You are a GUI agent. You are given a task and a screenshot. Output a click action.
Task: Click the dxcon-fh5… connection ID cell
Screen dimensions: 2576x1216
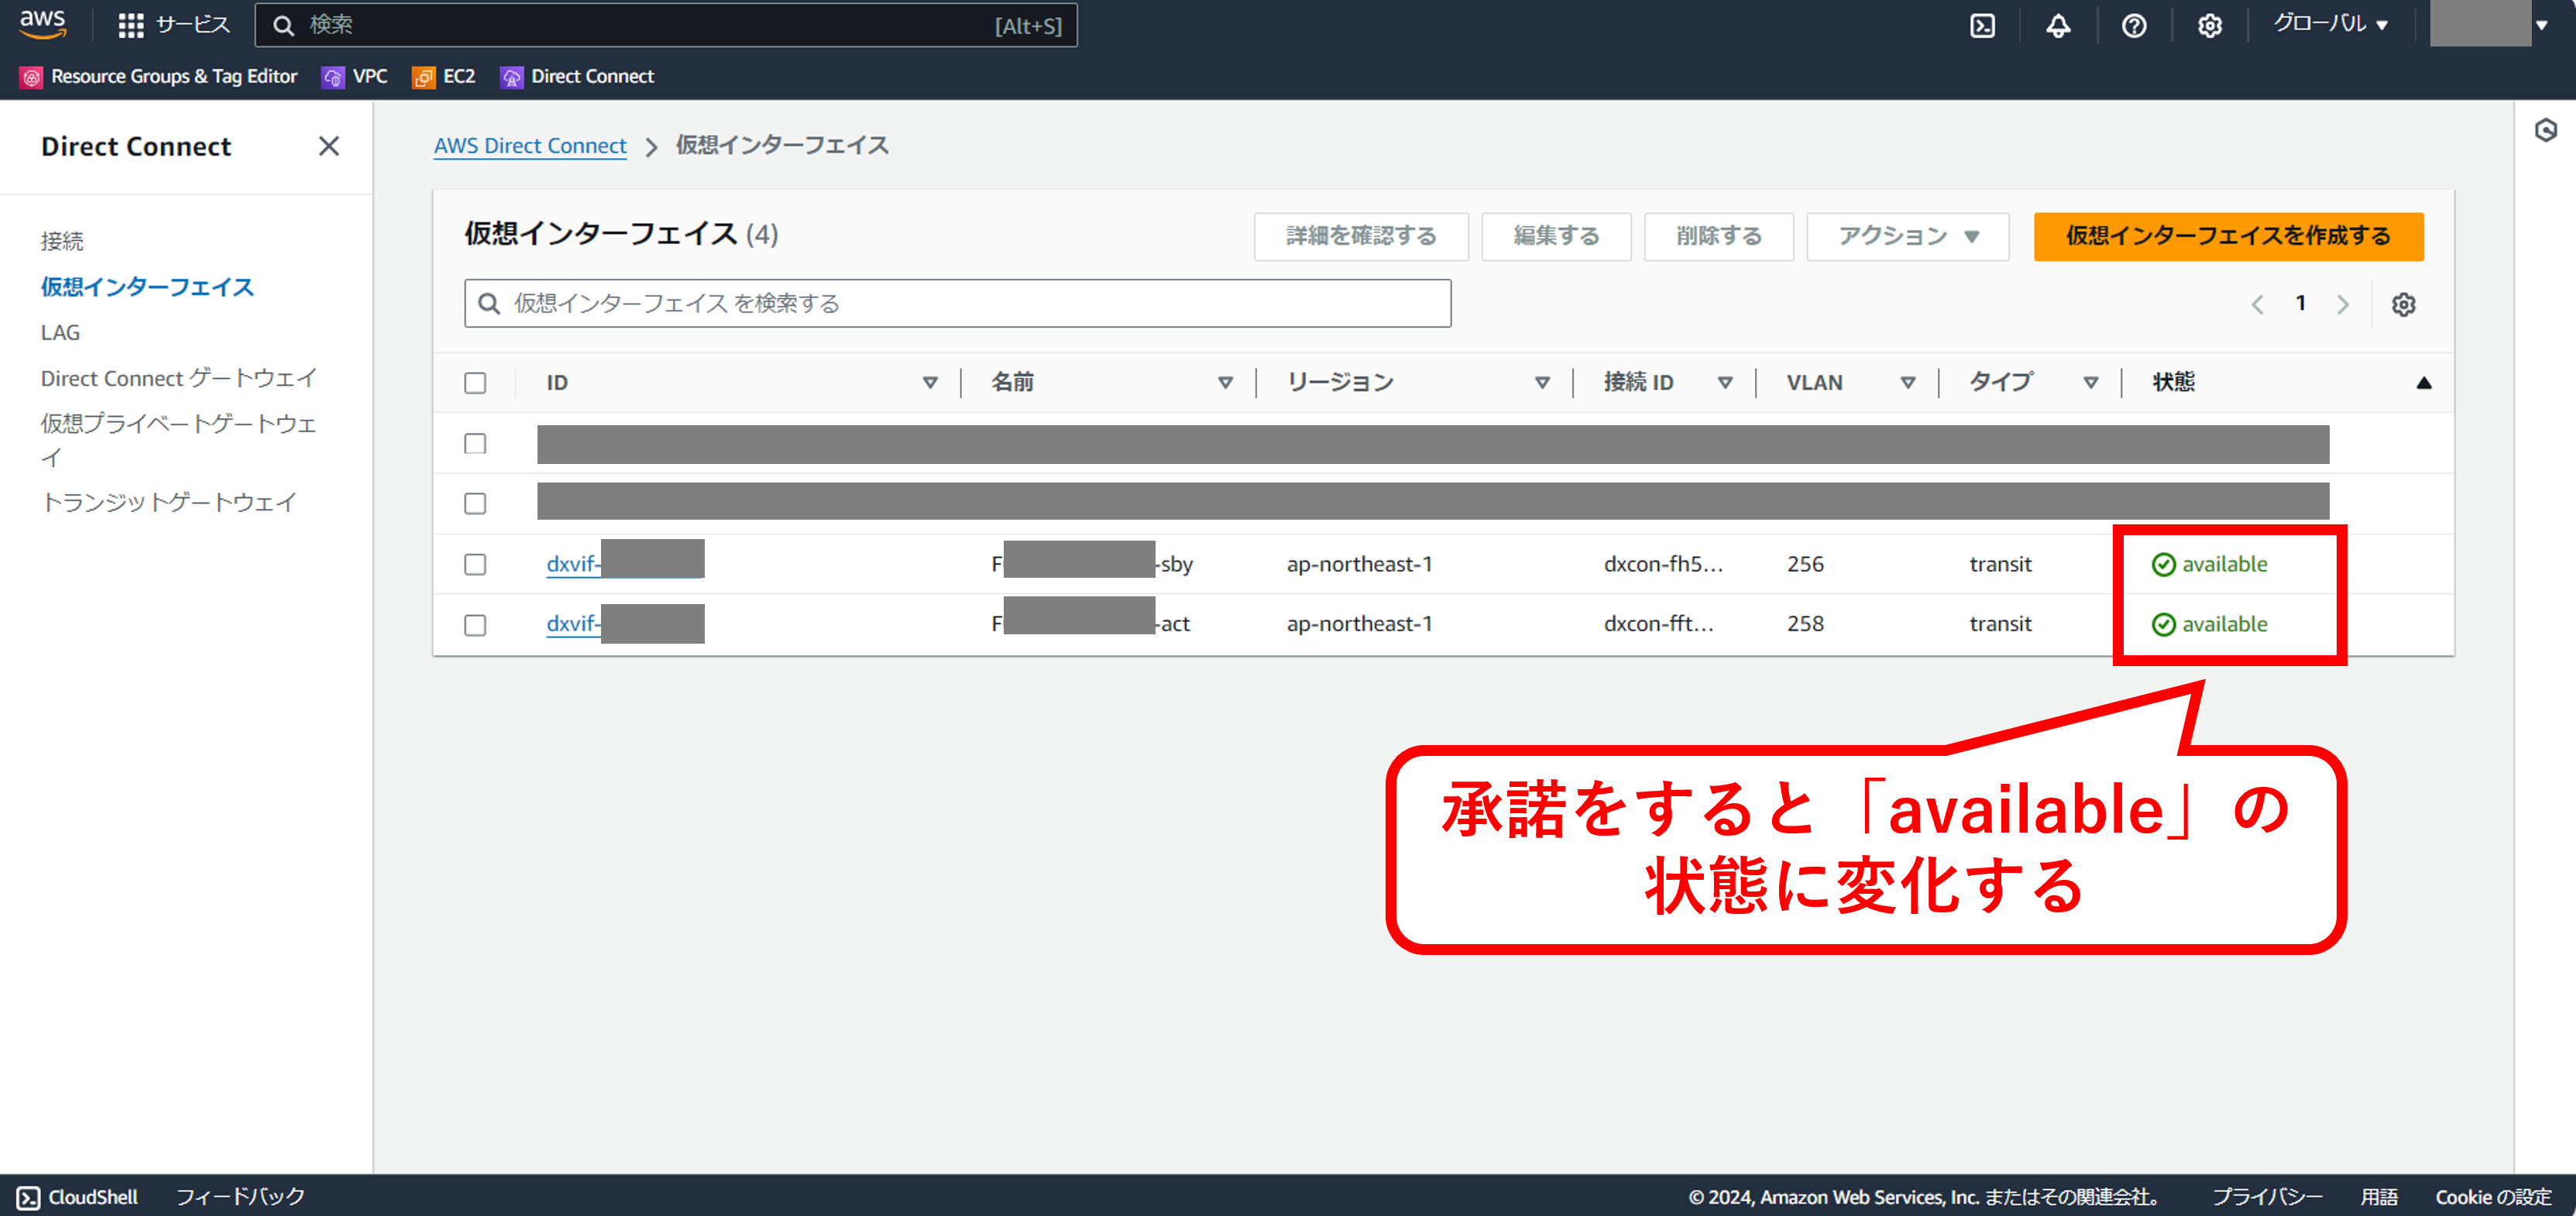(1663, 564)
